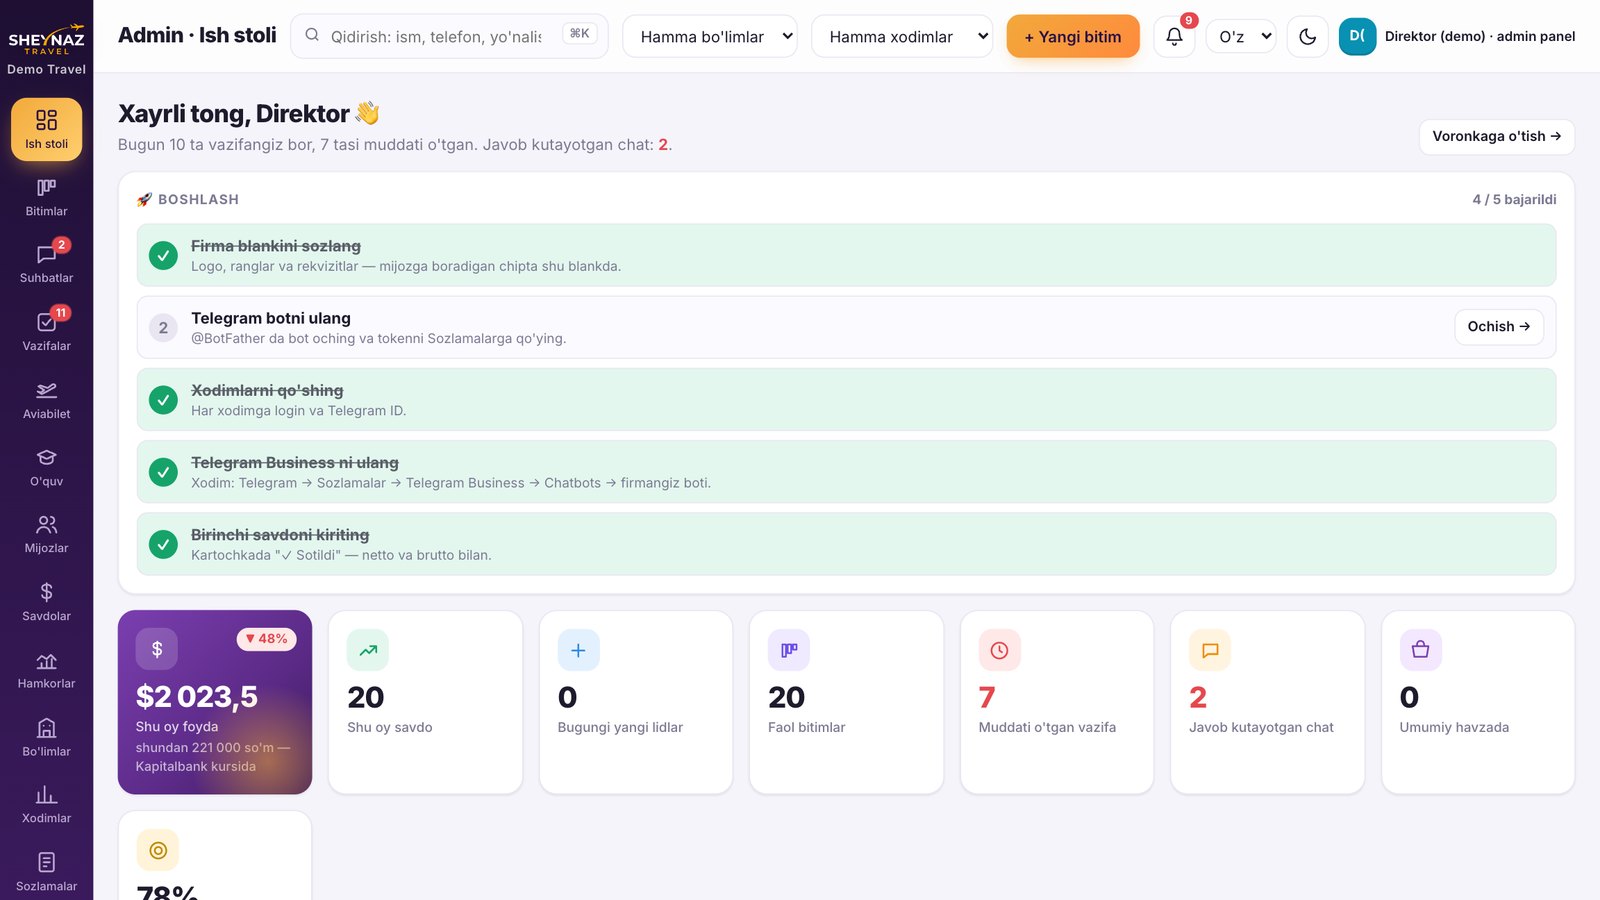
Task: Click plus icon on Bugungi yangi lidlar card
Action: pos(578,650)
